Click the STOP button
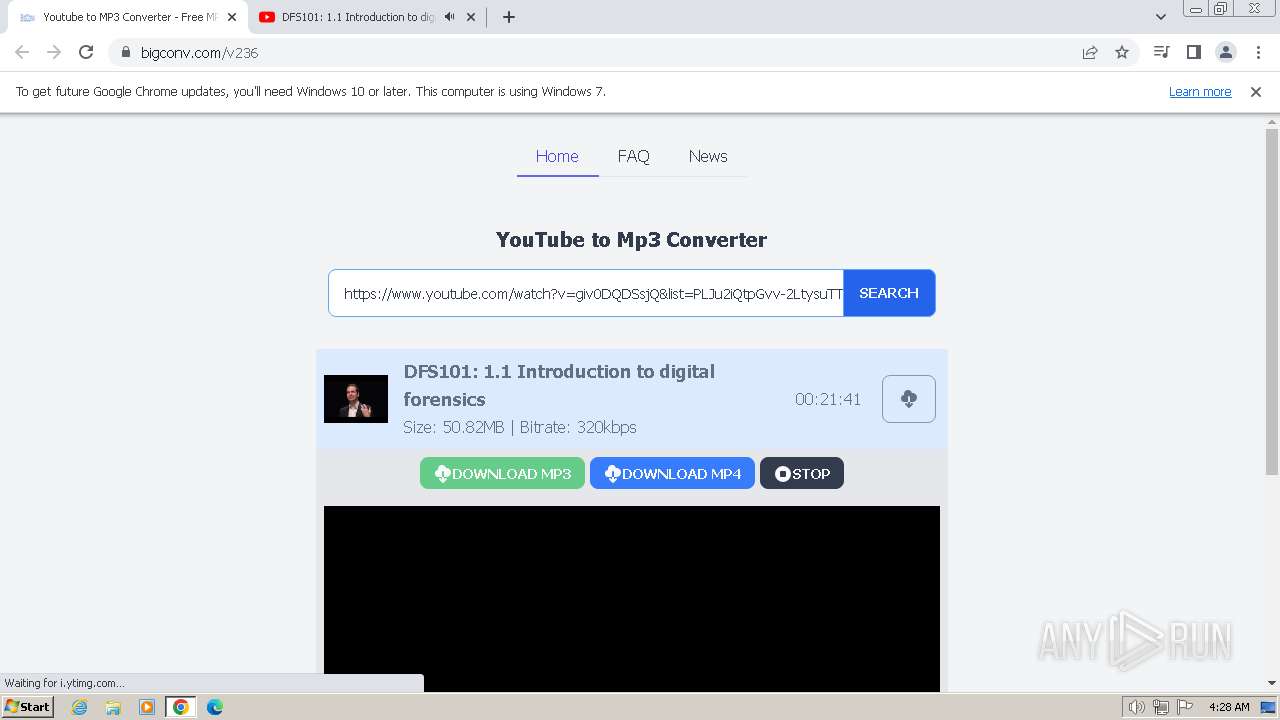This screenshot has width=1280, height=720. [802, 473]
